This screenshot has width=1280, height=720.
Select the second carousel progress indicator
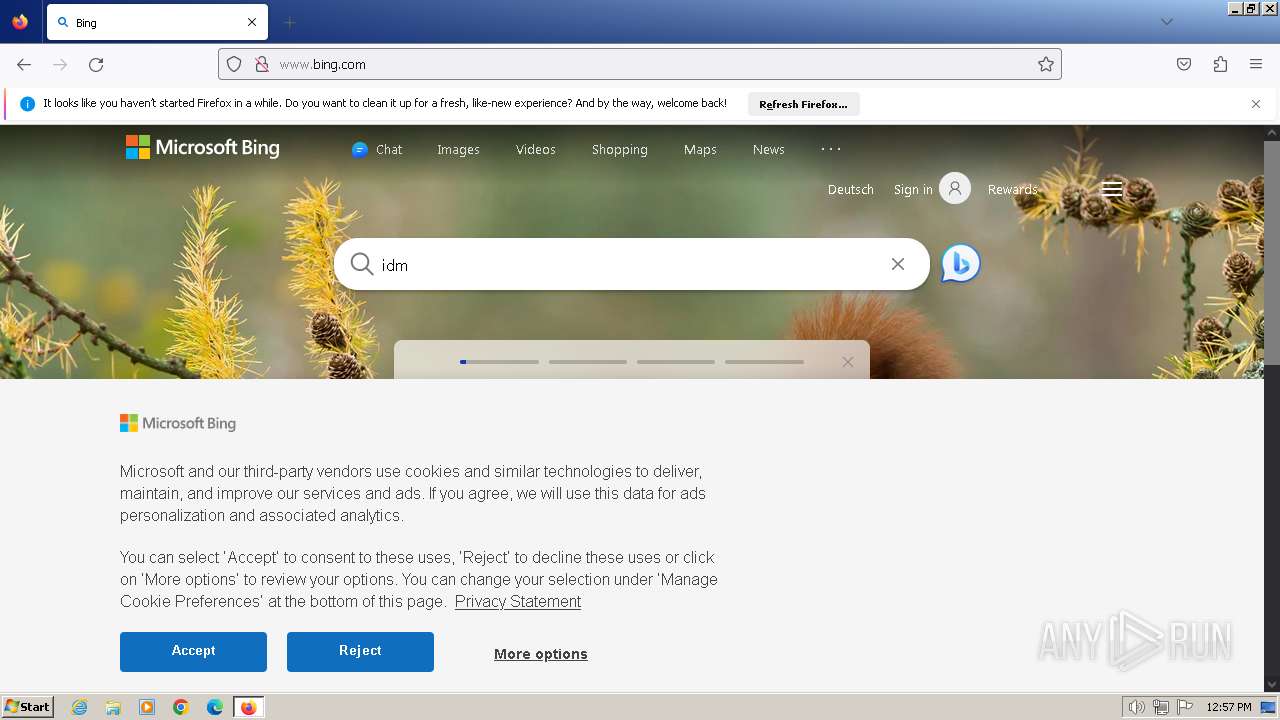coord(588,362)
